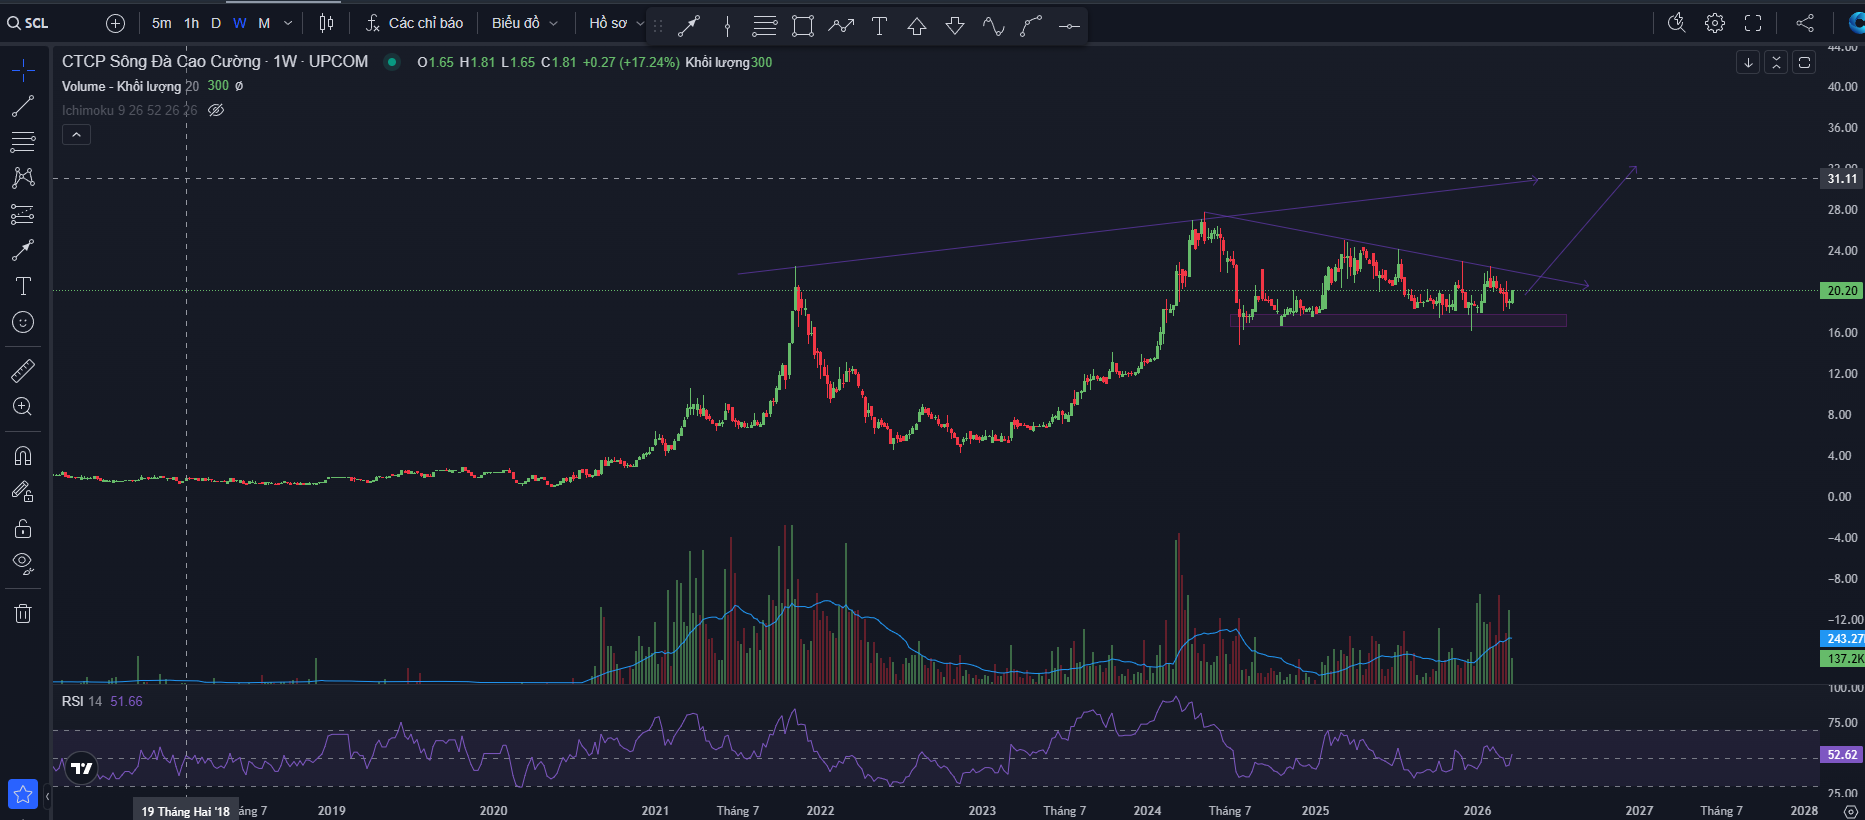
Task: Toggle the market status dot next to UPCOM
Action: [x=392, y=62]
